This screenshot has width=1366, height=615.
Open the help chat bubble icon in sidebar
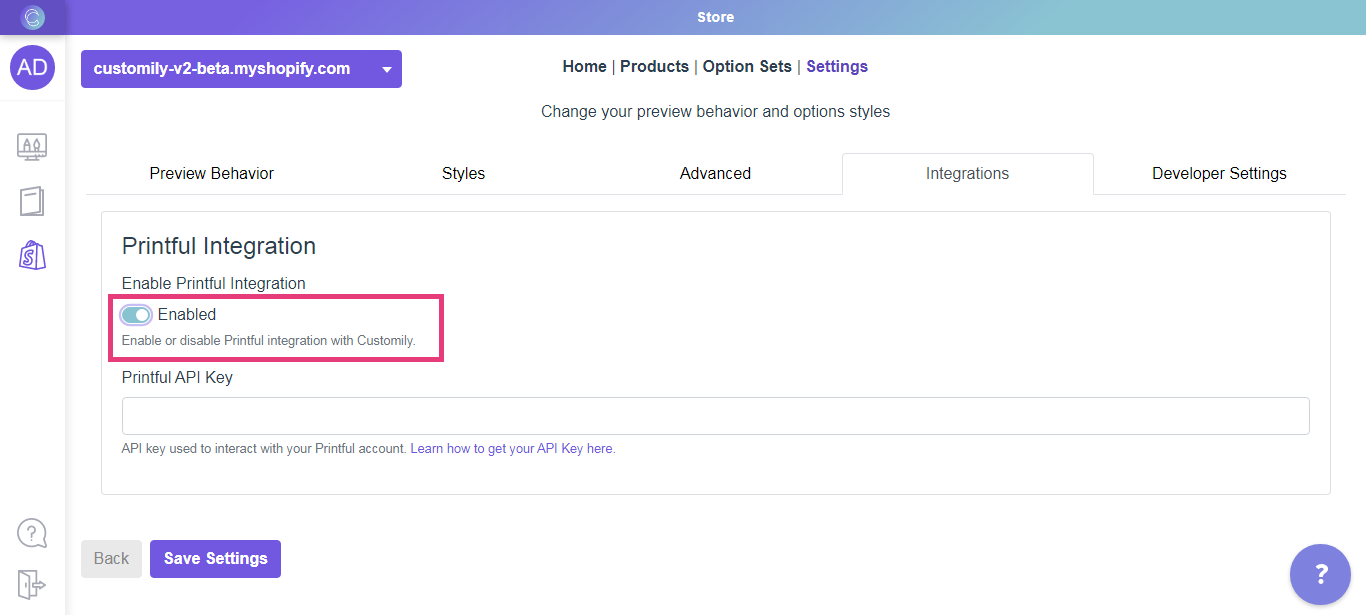point(32,532)
